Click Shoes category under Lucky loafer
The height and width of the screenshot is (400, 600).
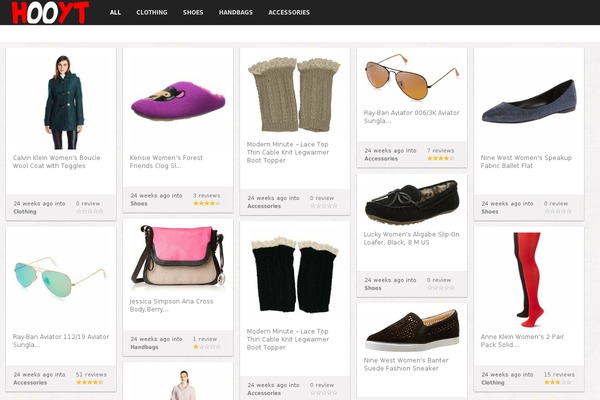[x=373, y=288]
